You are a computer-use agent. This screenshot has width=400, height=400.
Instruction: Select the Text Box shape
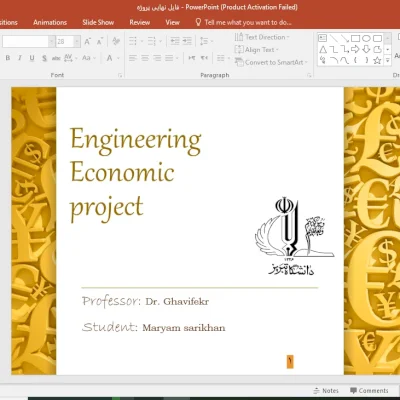tap(322, 38)
